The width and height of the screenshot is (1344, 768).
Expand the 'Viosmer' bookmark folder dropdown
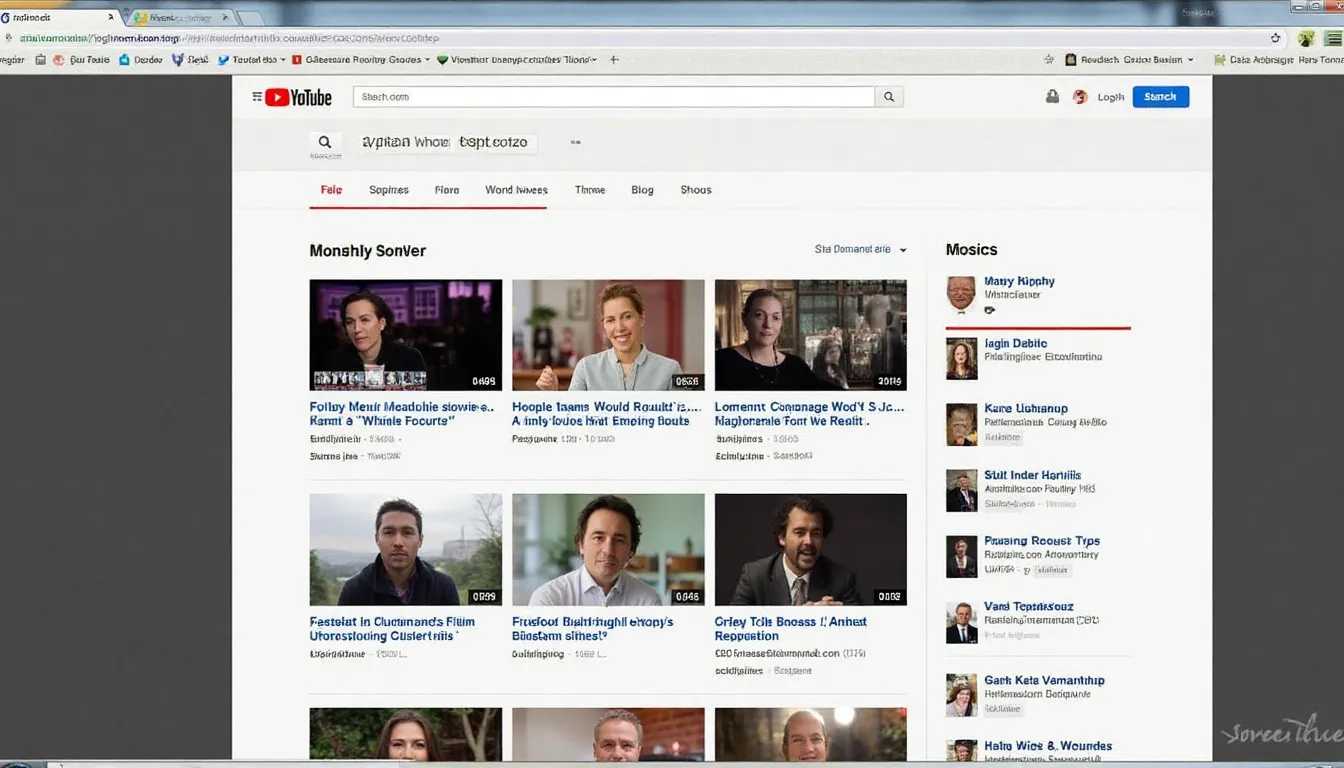[517, 60]
